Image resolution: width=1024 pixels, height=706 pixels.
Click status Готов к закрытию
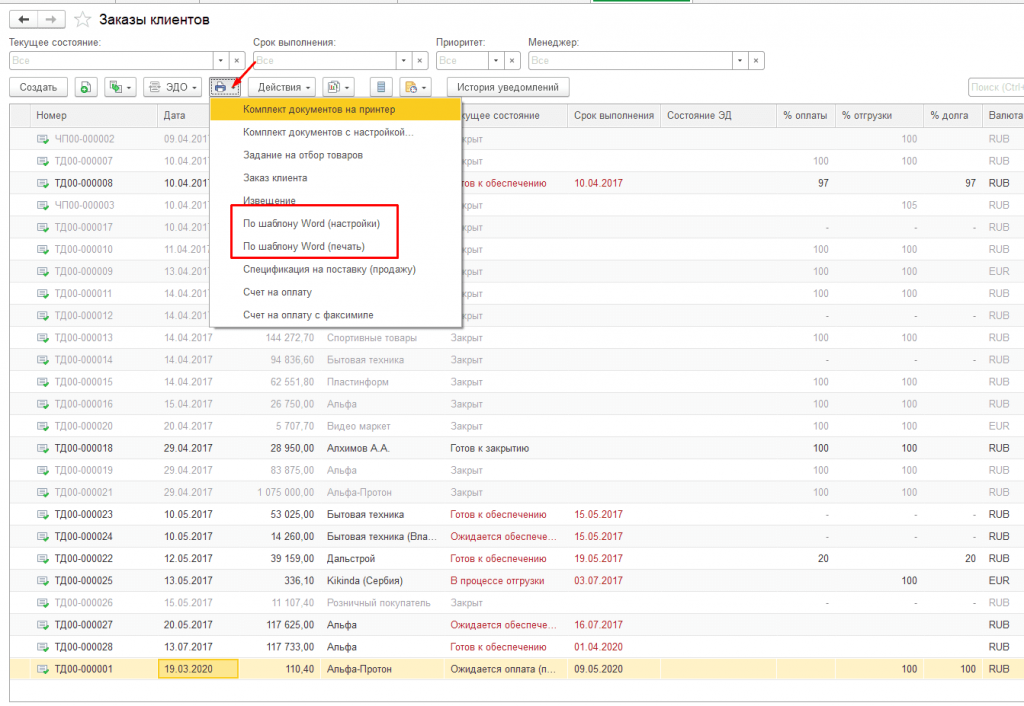click(490, 448)
